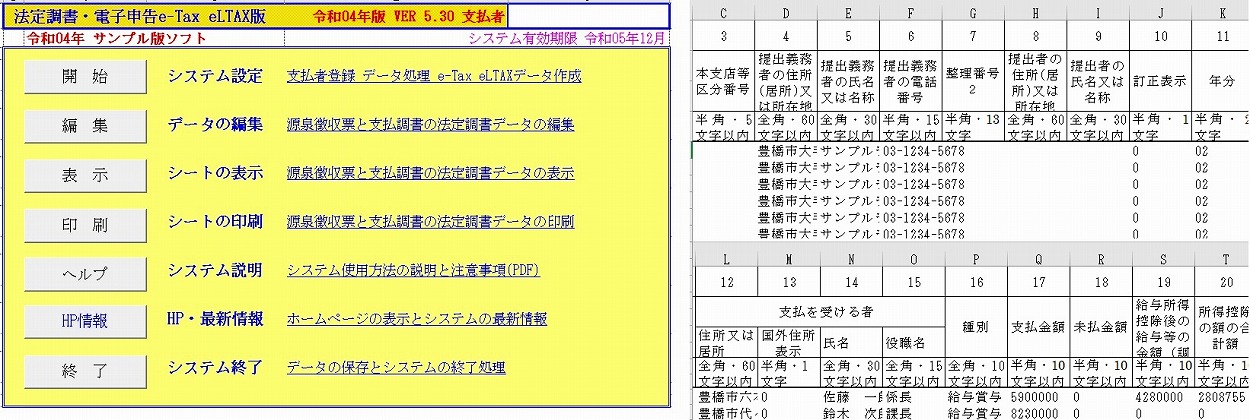Viewport: 1250px width, 420px height.
Task: Click the 編集 button
Action: (x=85, y=126)
